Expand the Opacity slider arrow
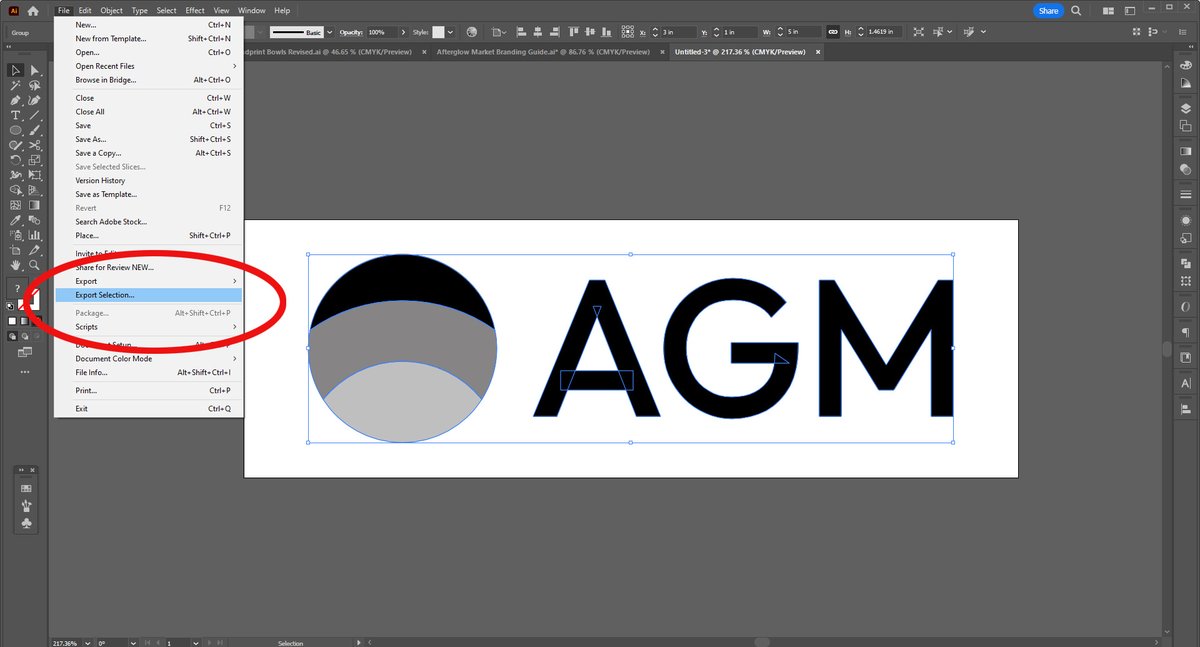This screenshot has width=1200, height=647. tap(403, 32)
